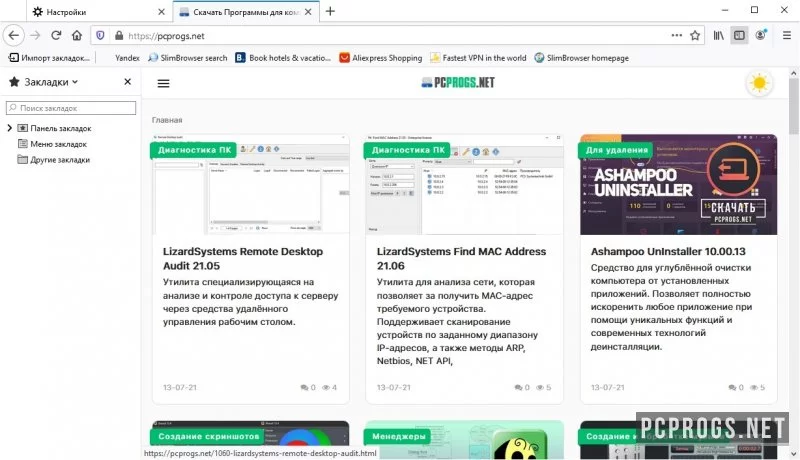Click views eye icon on Ashampoo UnInstaller card
Screen dimensions: 800x460
(754, 388)
